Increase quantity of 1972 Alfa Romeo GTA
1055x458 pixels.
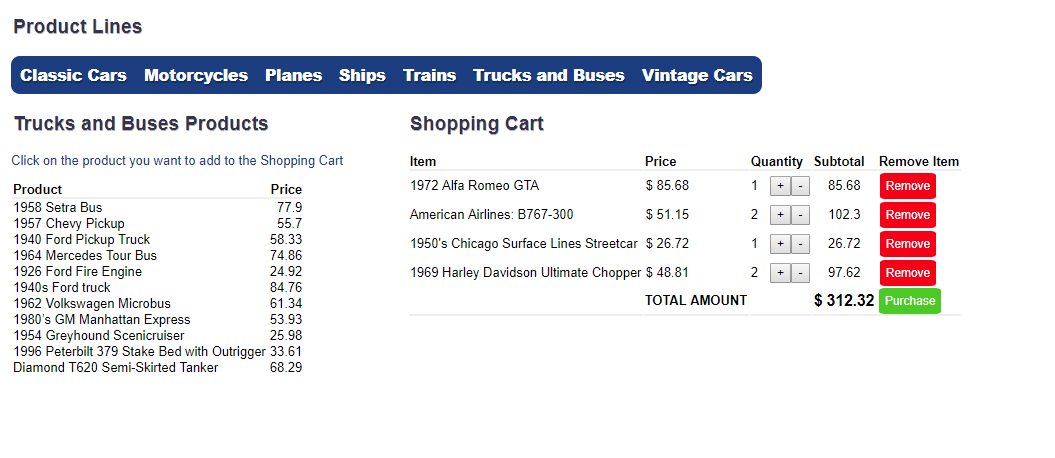[x=780, y=186]
